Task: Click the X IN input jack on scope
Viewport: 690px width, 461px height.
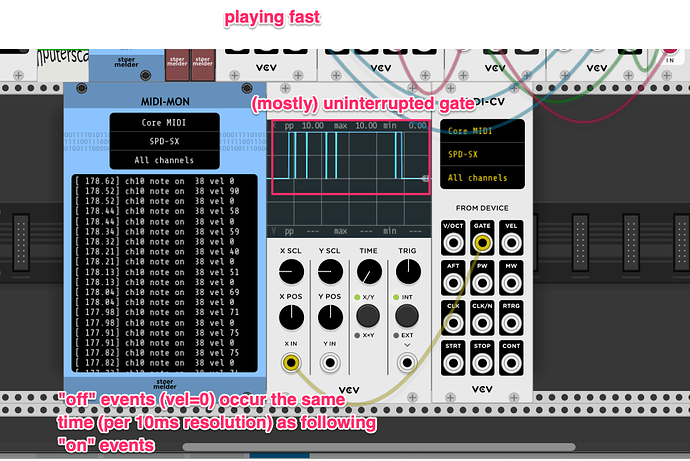Action: pos(291,362)
